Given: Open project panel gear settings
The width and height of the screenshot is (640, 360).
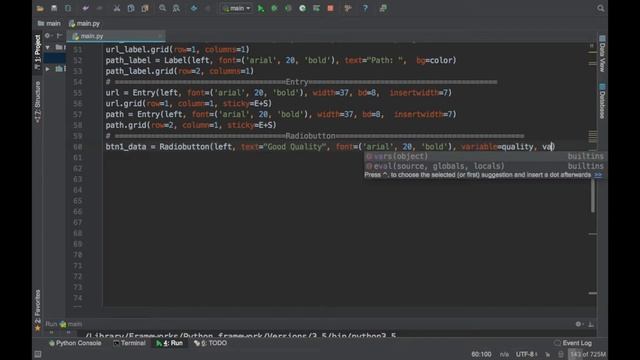Looking at the screenshot, I should (47, 36).
